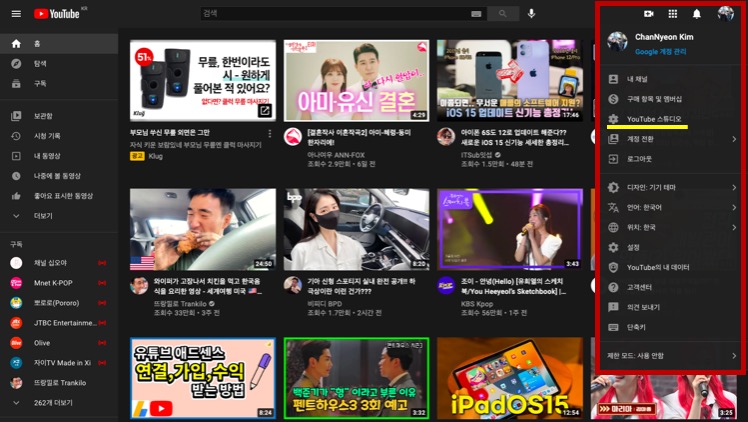Open the YouTube apps grid icon

click(673, 14)
